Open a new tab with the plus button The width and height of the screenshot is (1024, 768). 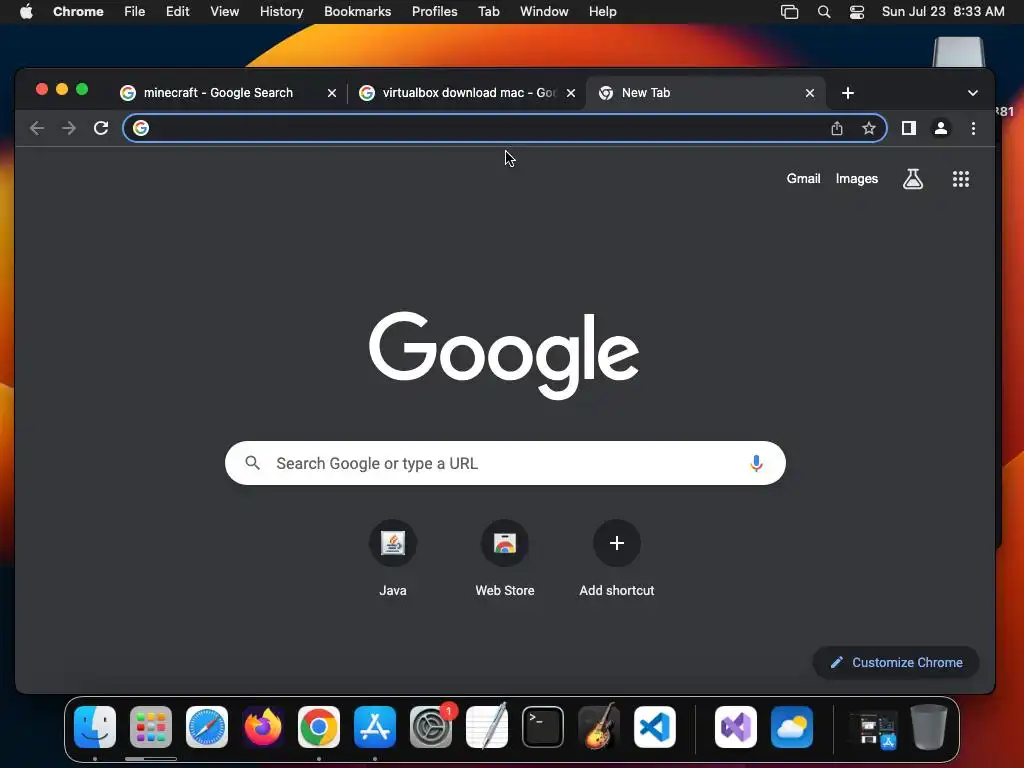[848, 93]
